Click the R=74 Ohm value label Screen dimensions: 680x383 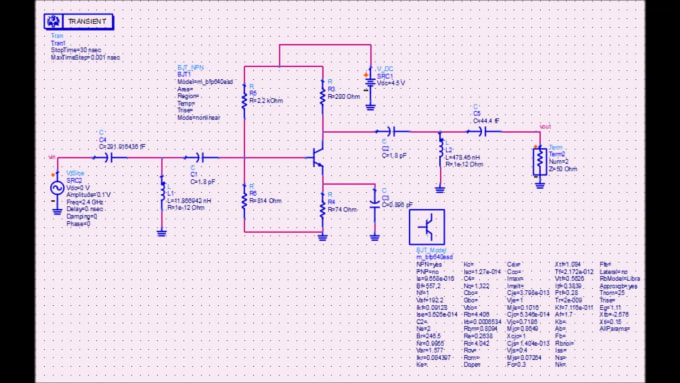coord(343,210)
